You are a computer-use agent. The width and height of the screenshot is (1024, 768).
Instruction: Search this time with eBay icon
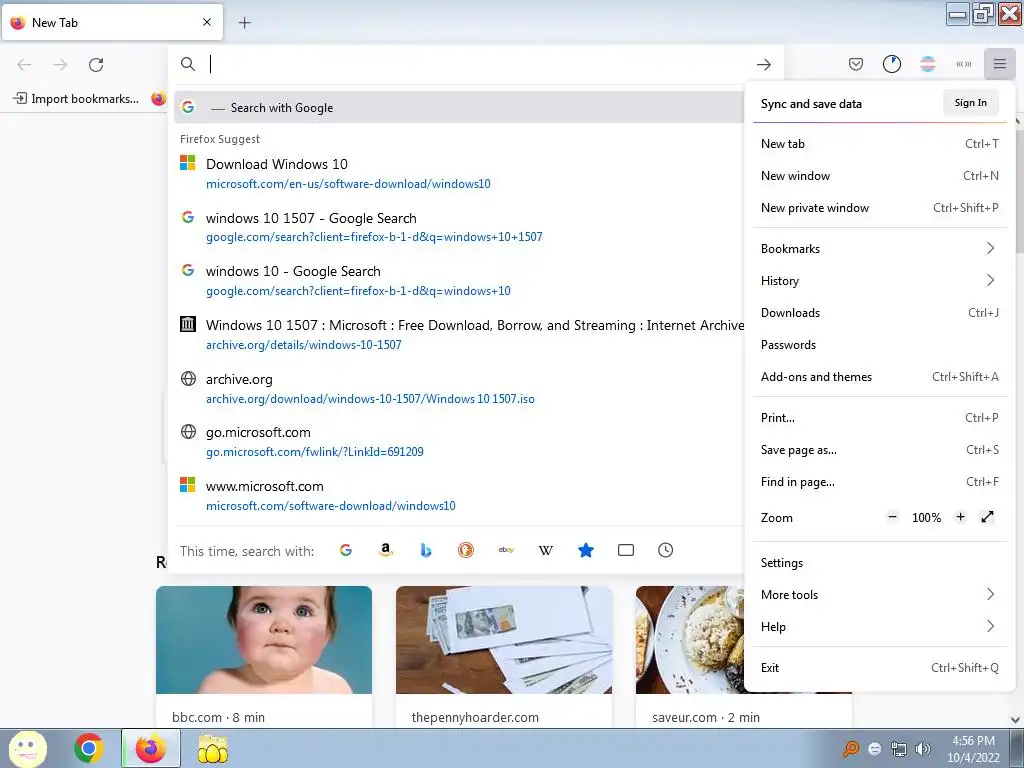506,551
